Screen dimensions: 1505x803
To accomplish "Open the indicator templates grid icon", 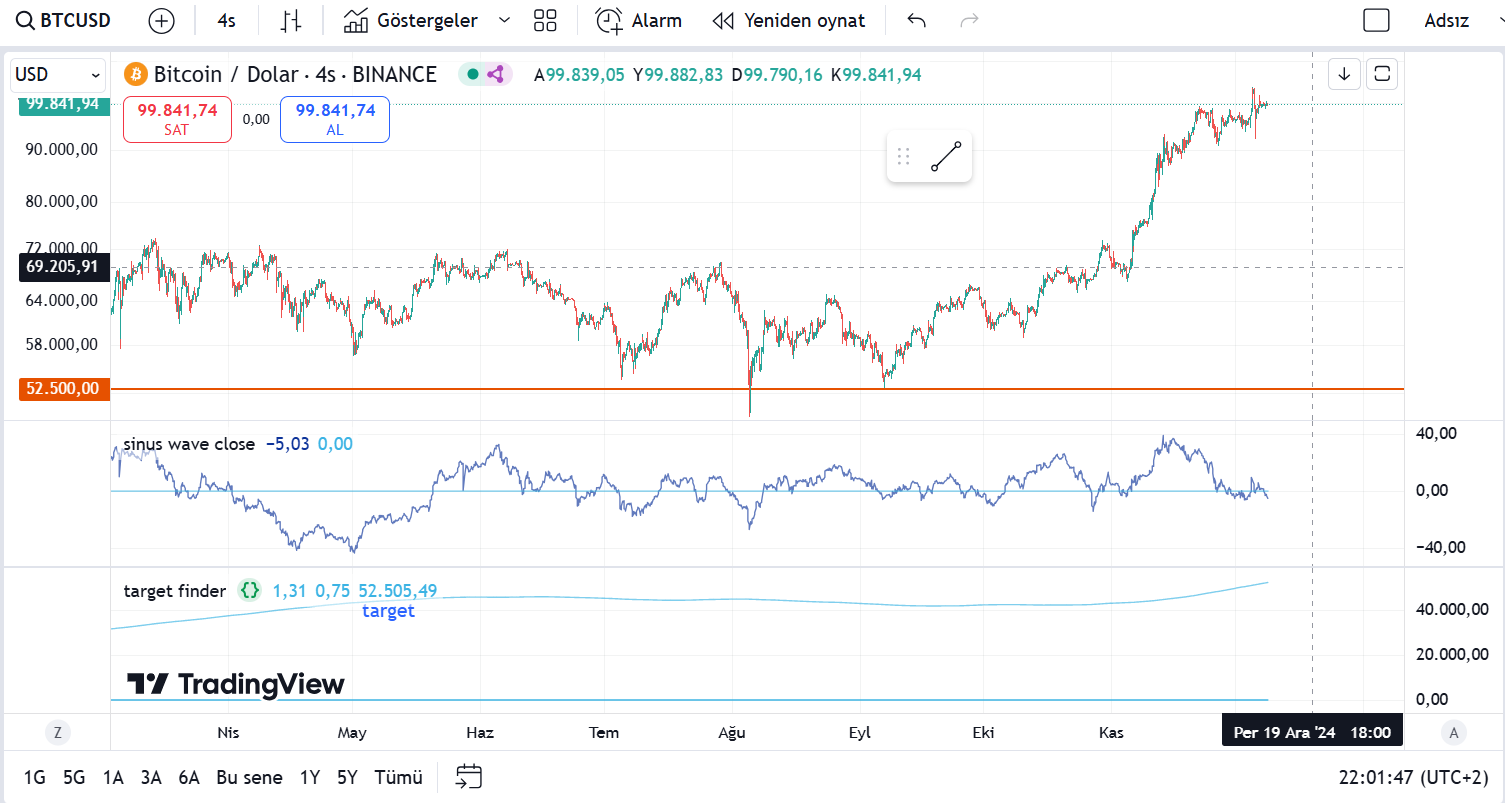I will pos(545,20).
